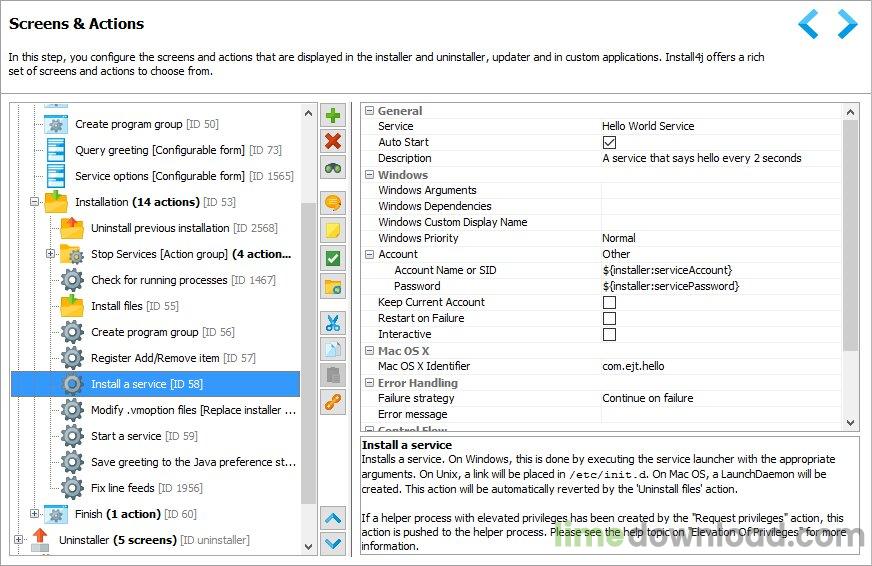The width and height of the screenshot is (872, 566).
Task: Click the Uninstall previous installation icon
Action: pyautogui.click(x=72, y=228)
